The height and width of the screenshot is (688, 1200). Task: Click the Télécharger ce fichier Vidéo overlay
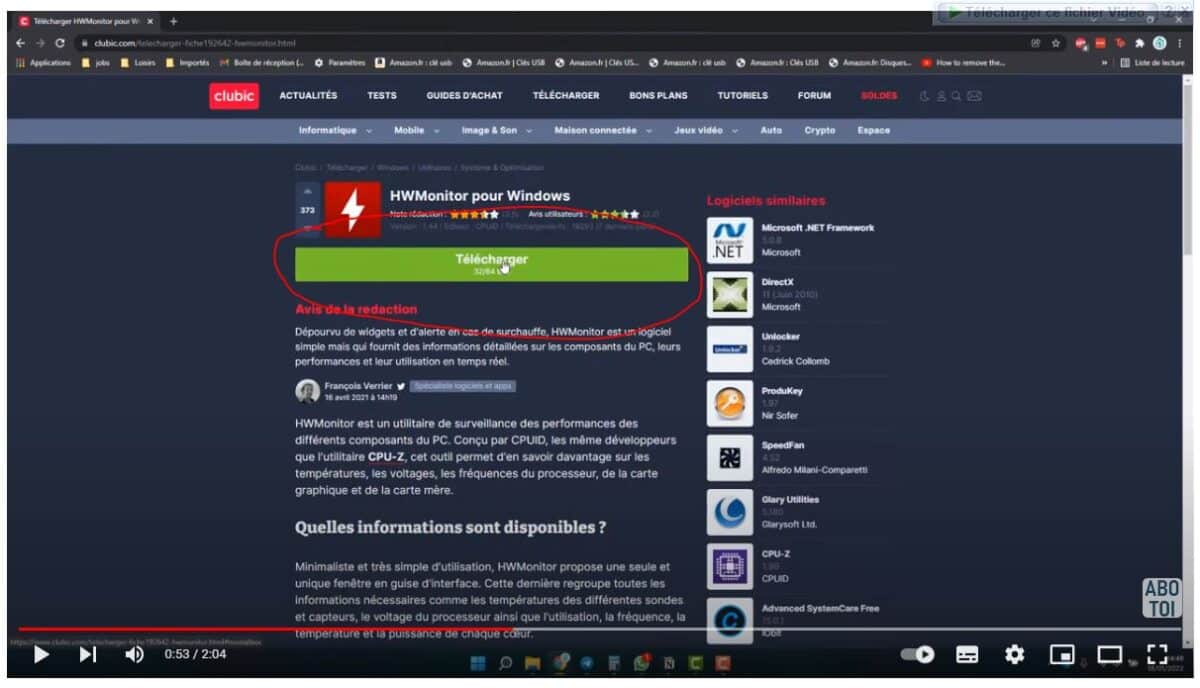1045,13
